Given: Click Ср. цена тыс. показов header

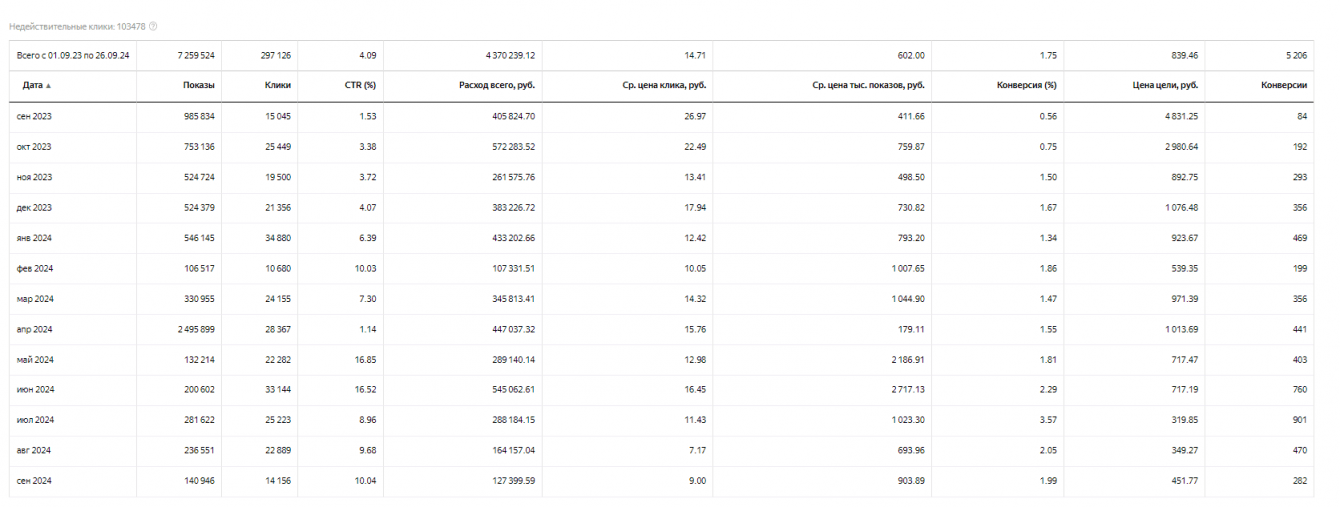Looking at the screenshot, I should click(x=868, y=86).
